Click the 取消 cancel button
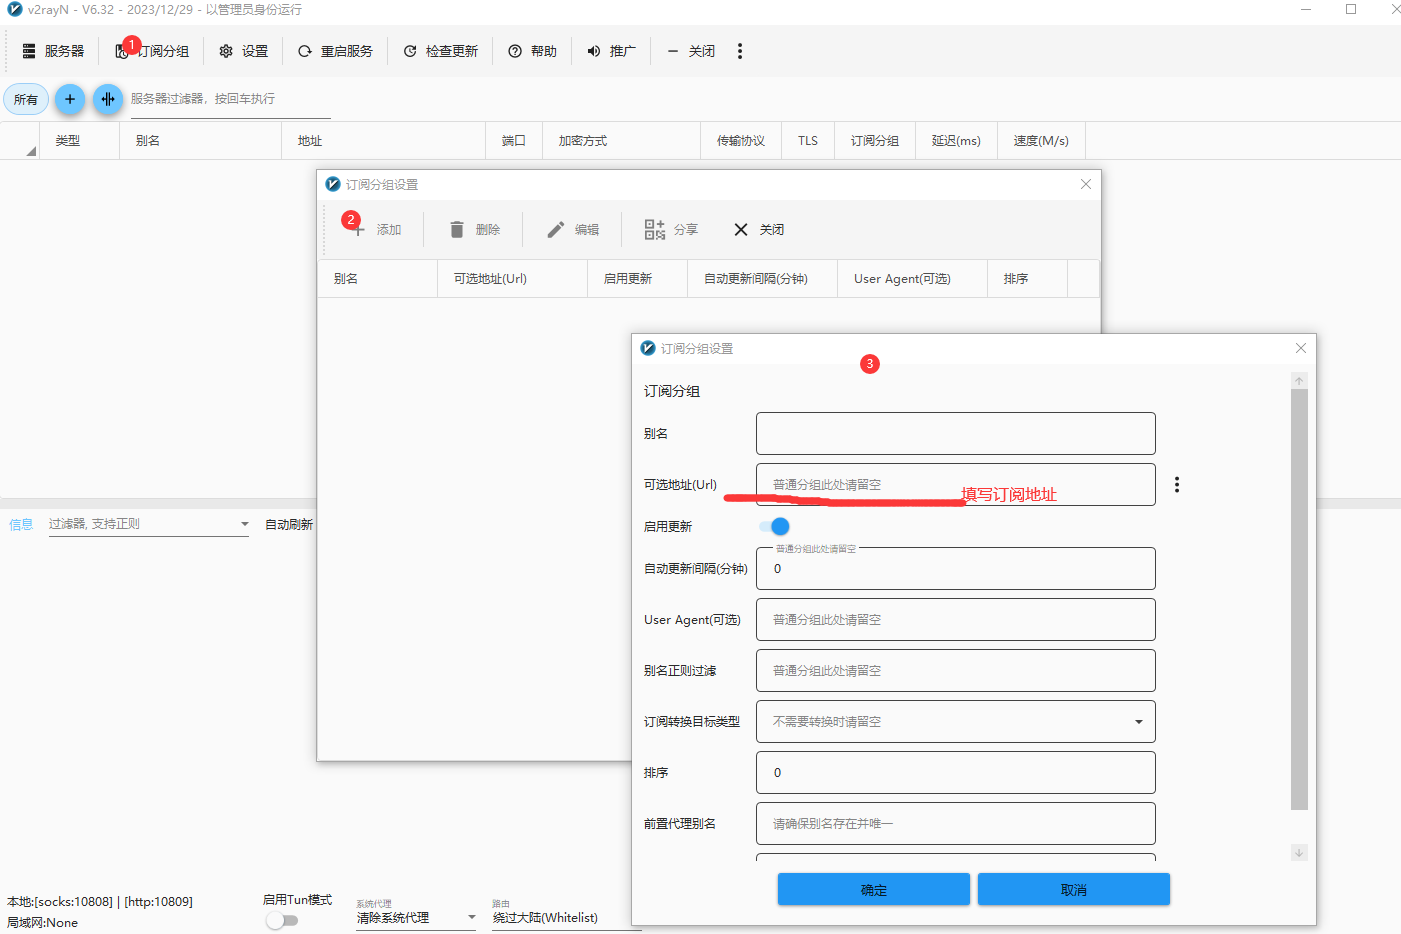This screenshot has width=1401, height=934. pyautogui.click(x=1074, y=890)
